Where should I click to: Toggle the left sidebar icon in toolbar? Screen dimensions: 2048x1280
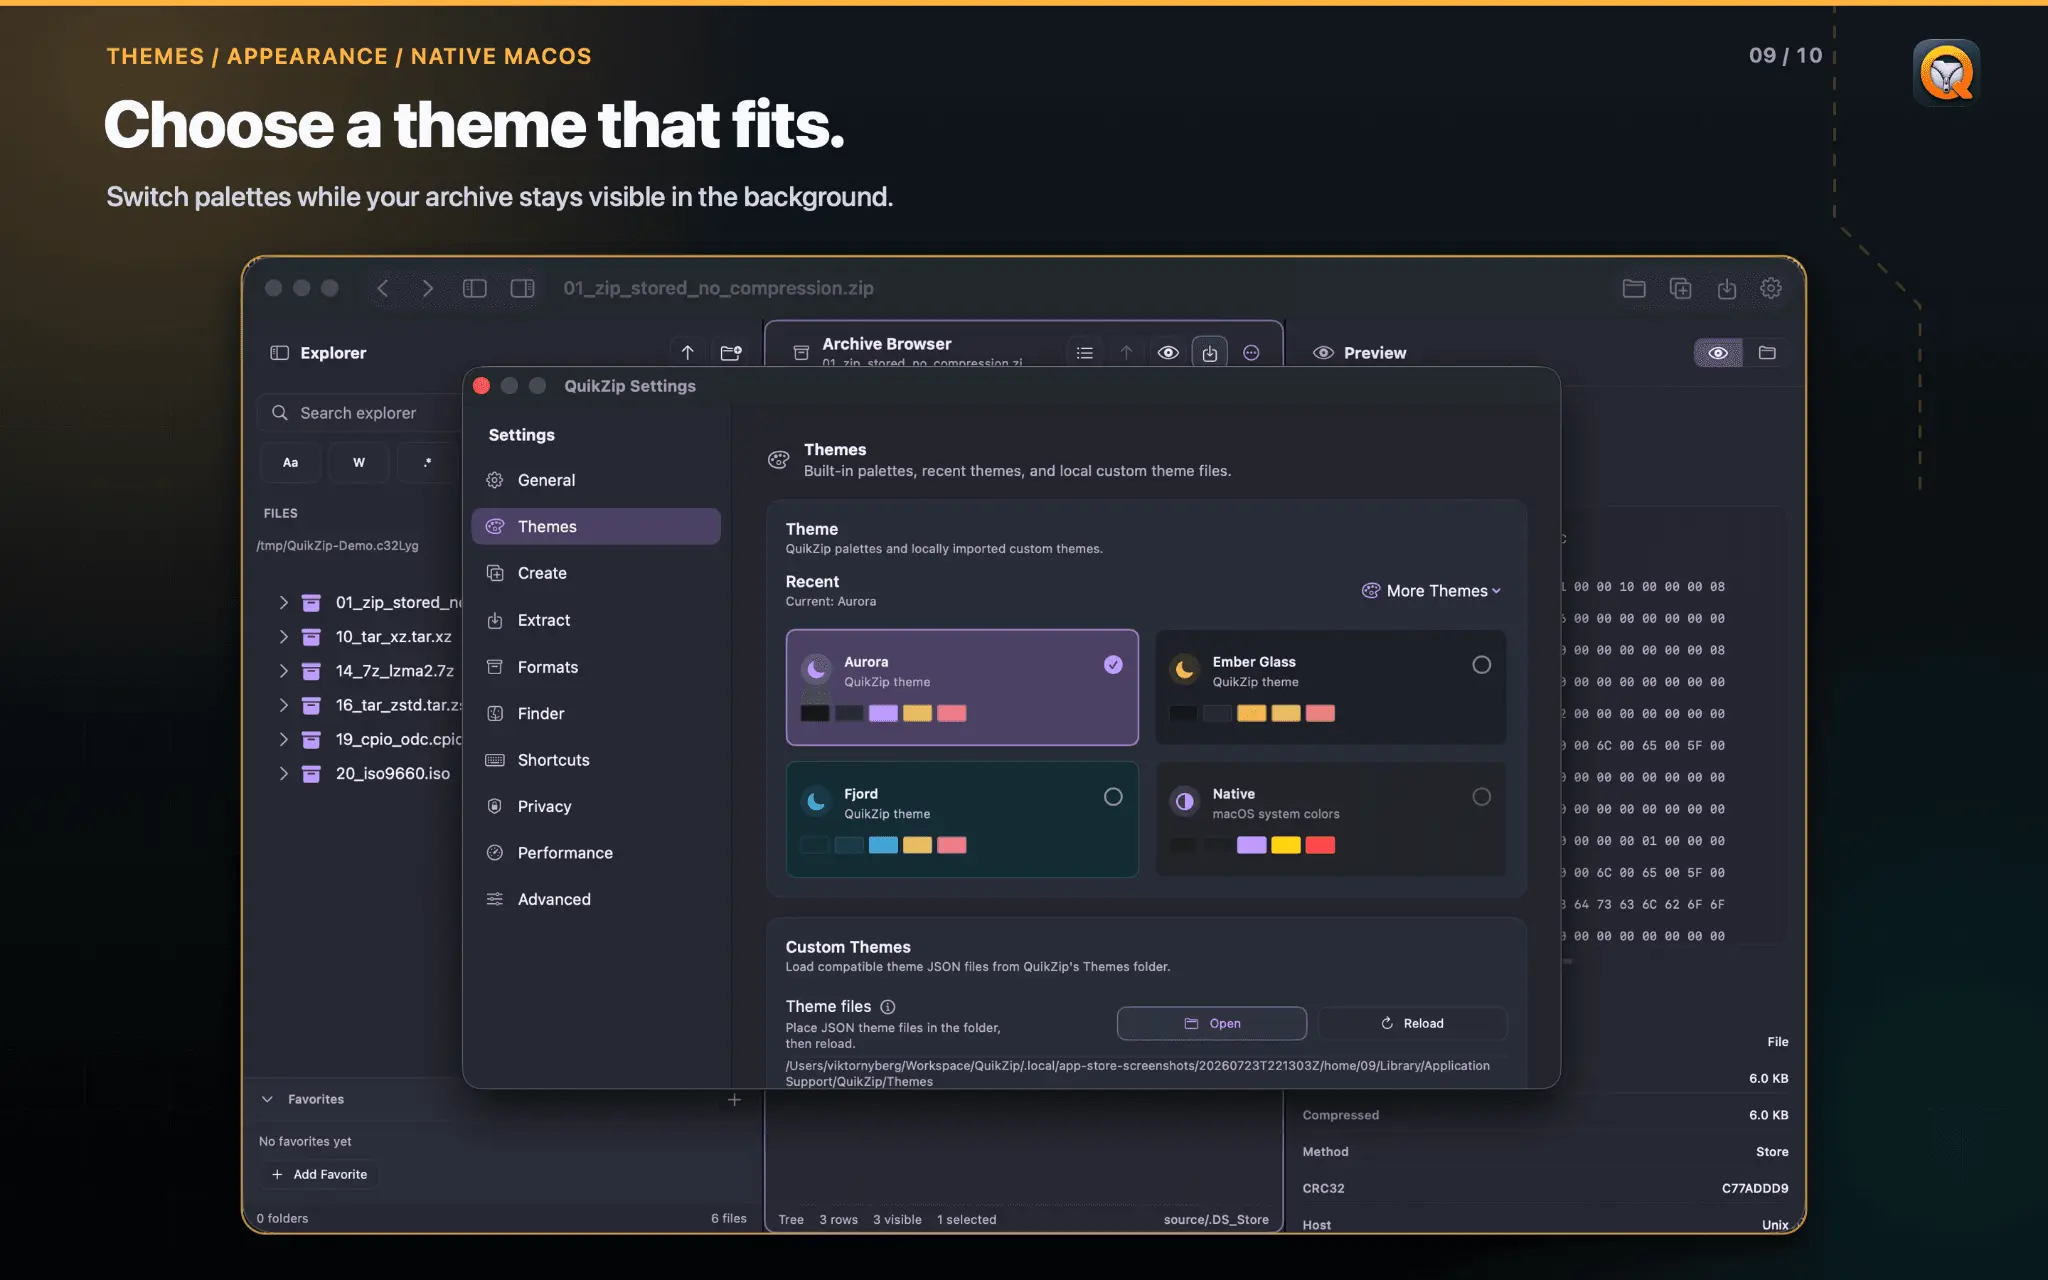[475, 288]
